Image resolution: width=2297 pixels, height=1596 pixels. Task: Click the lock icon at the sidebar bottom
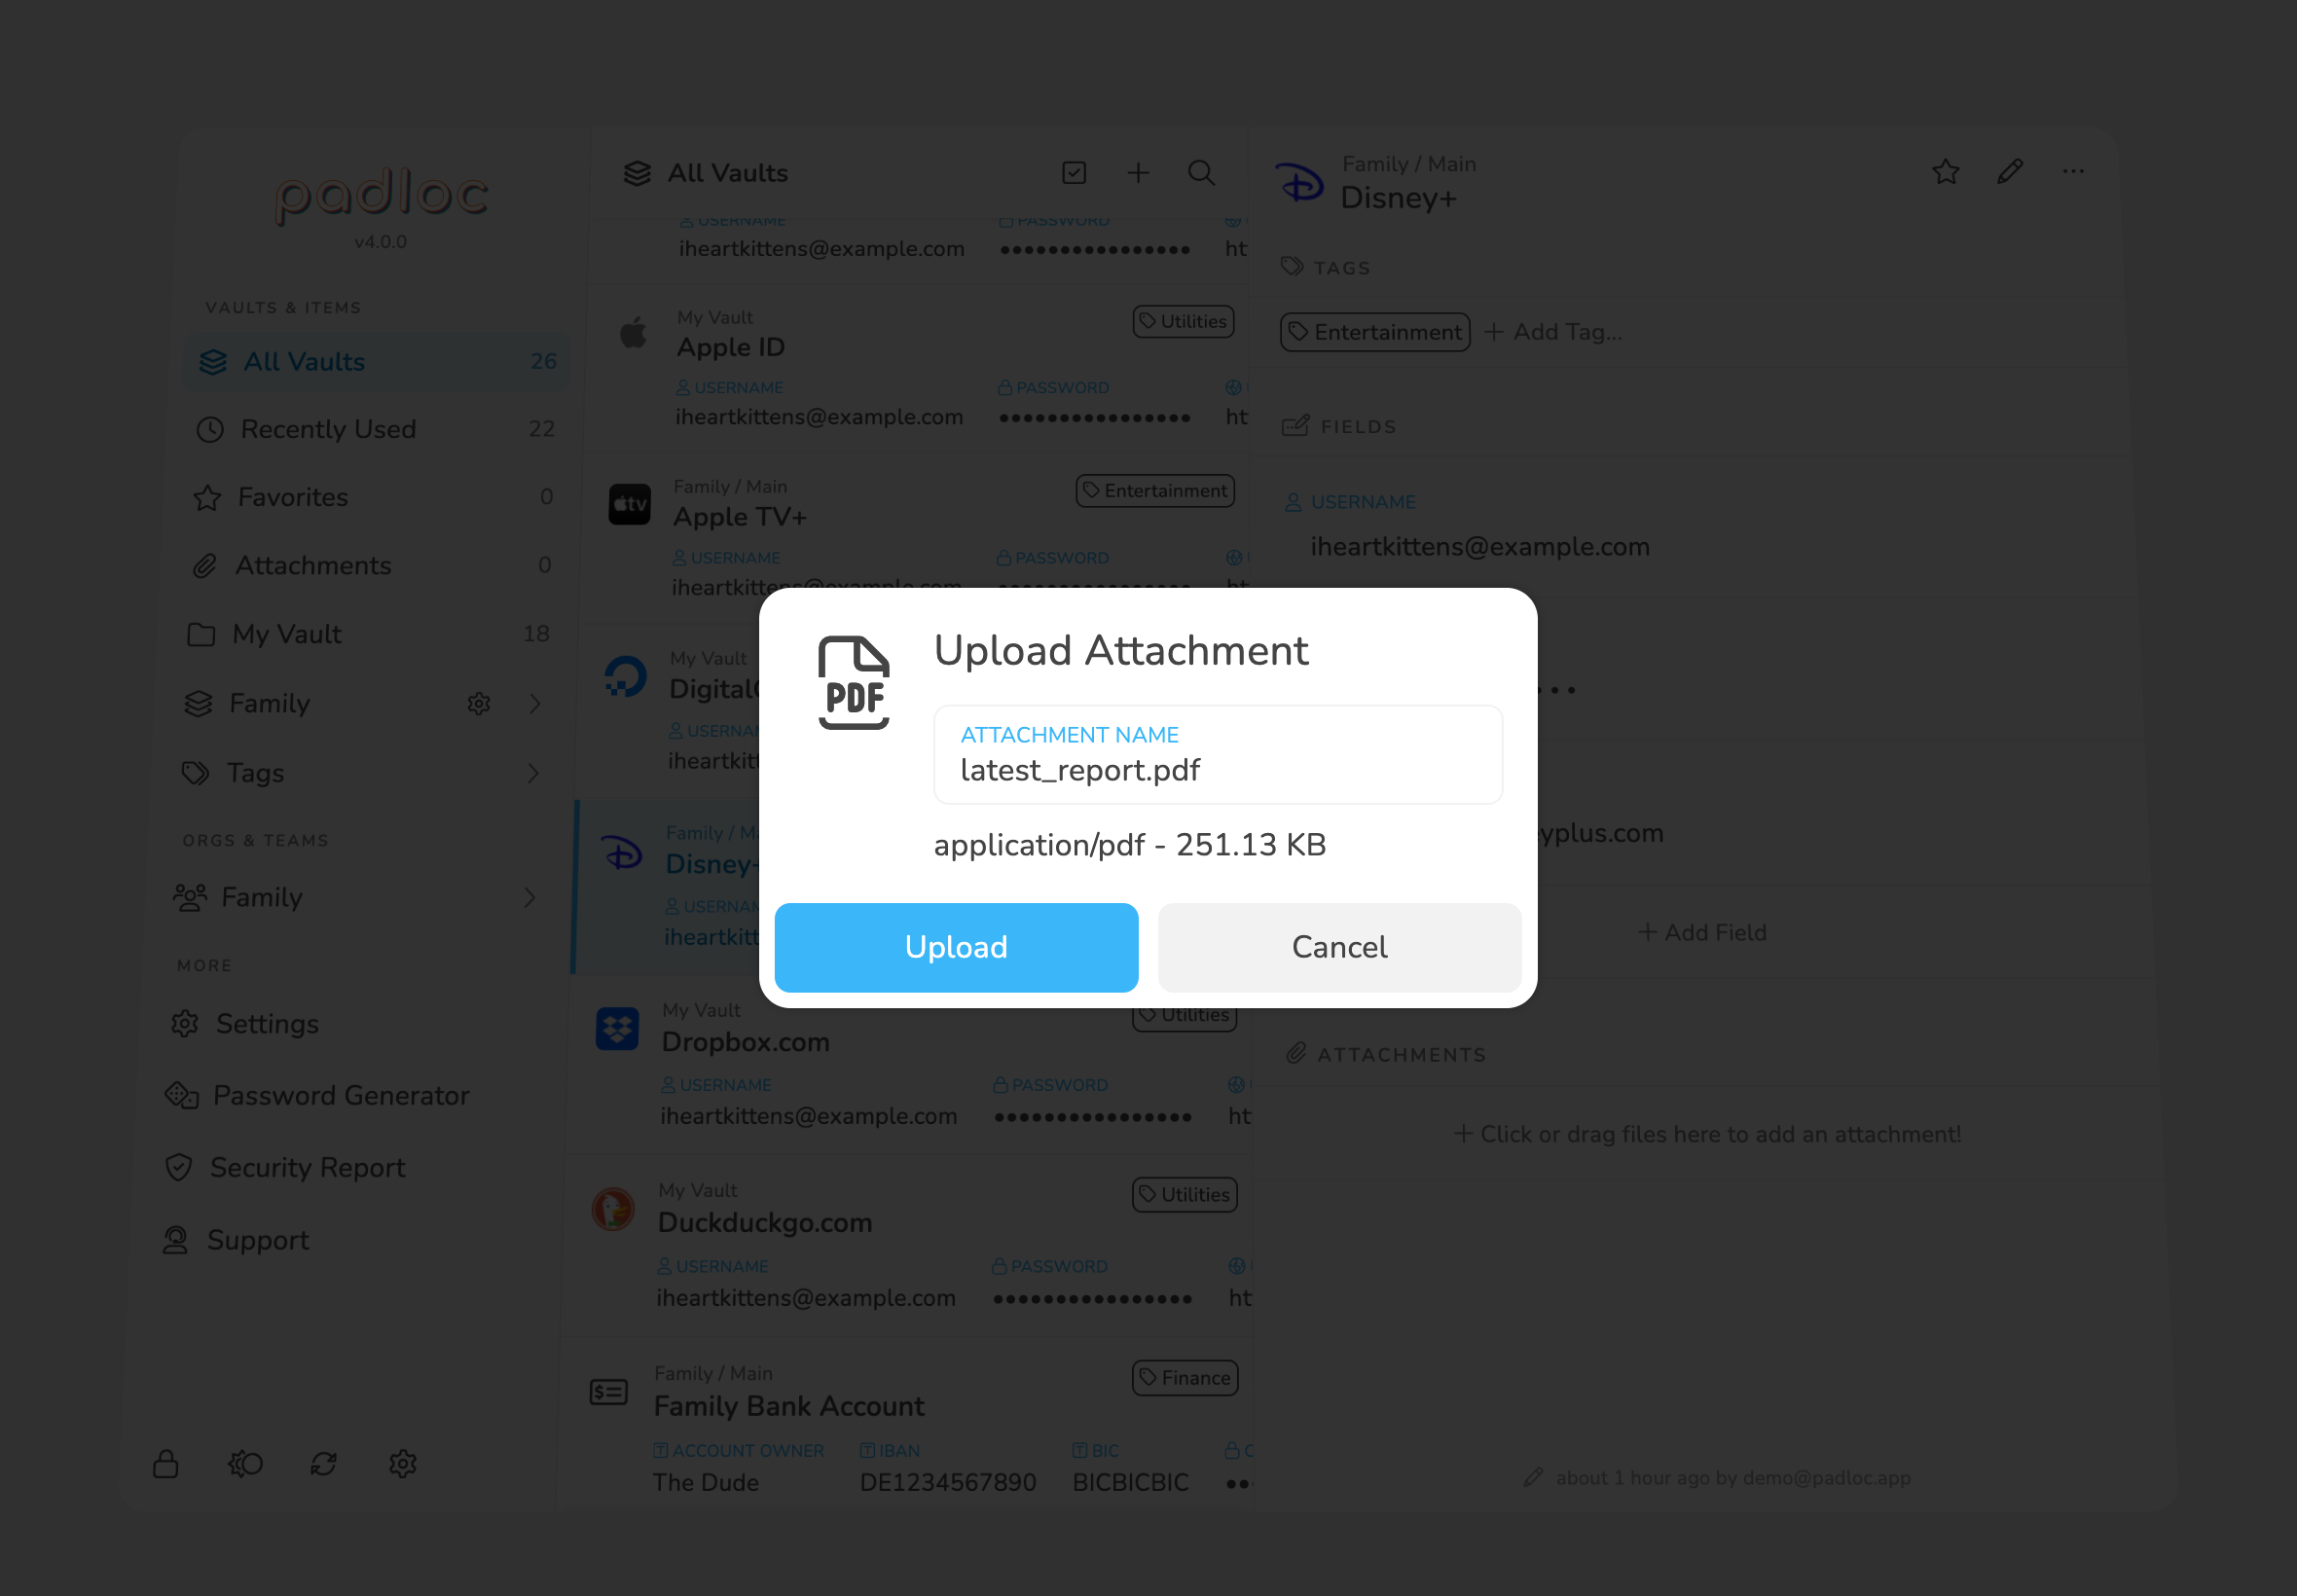(x=166, y=1464)
